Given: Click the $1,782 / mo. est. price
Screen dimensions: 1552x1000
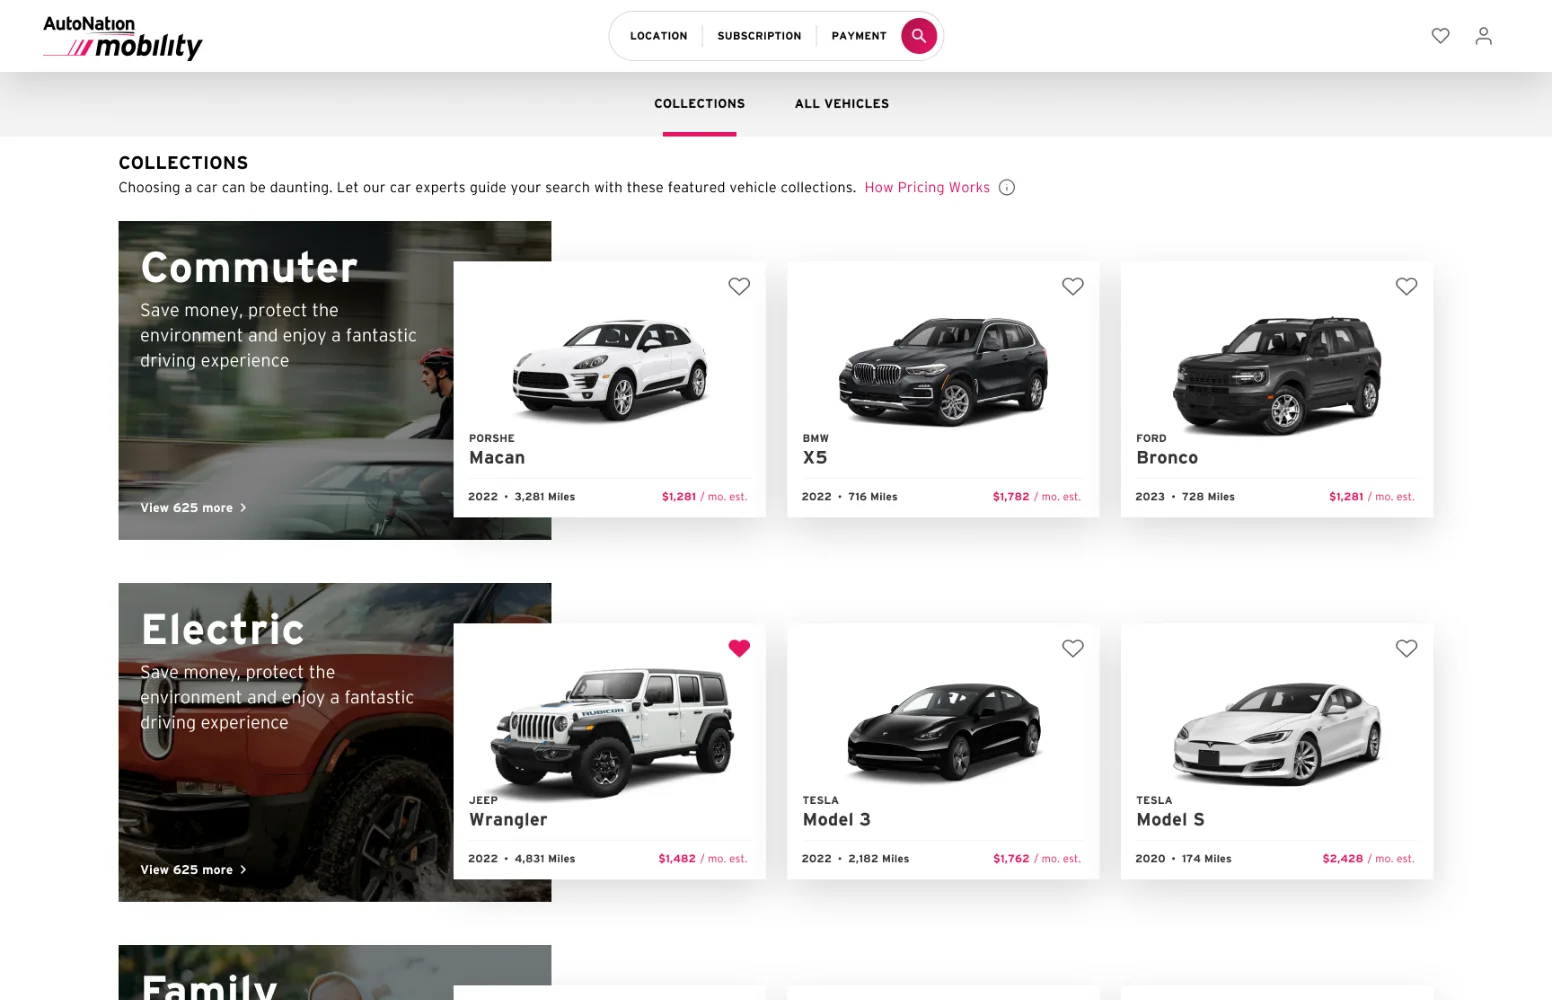Looking at the screenshot, I should (1036, 497).
